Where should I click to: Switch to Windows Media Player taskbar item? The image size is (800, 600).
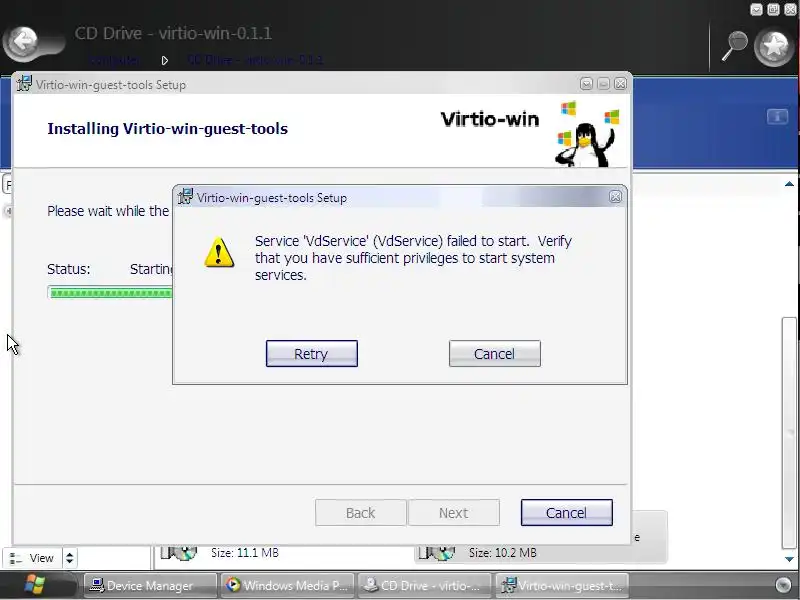coord(287,585)
